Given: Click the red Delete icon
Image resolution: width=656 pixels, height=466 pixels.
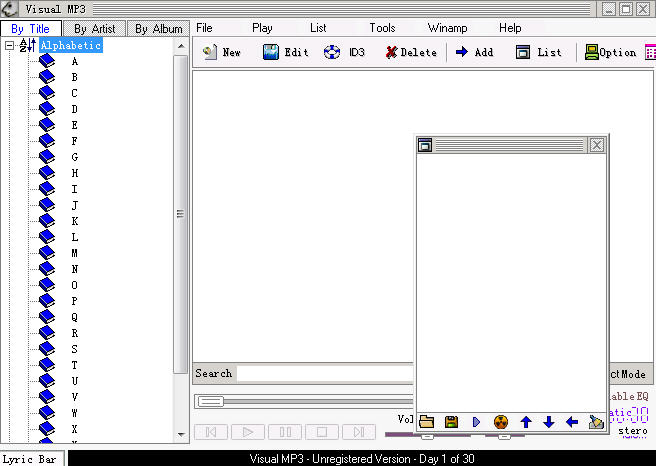Looking at the screenshot, I should [x=391, y=52].
